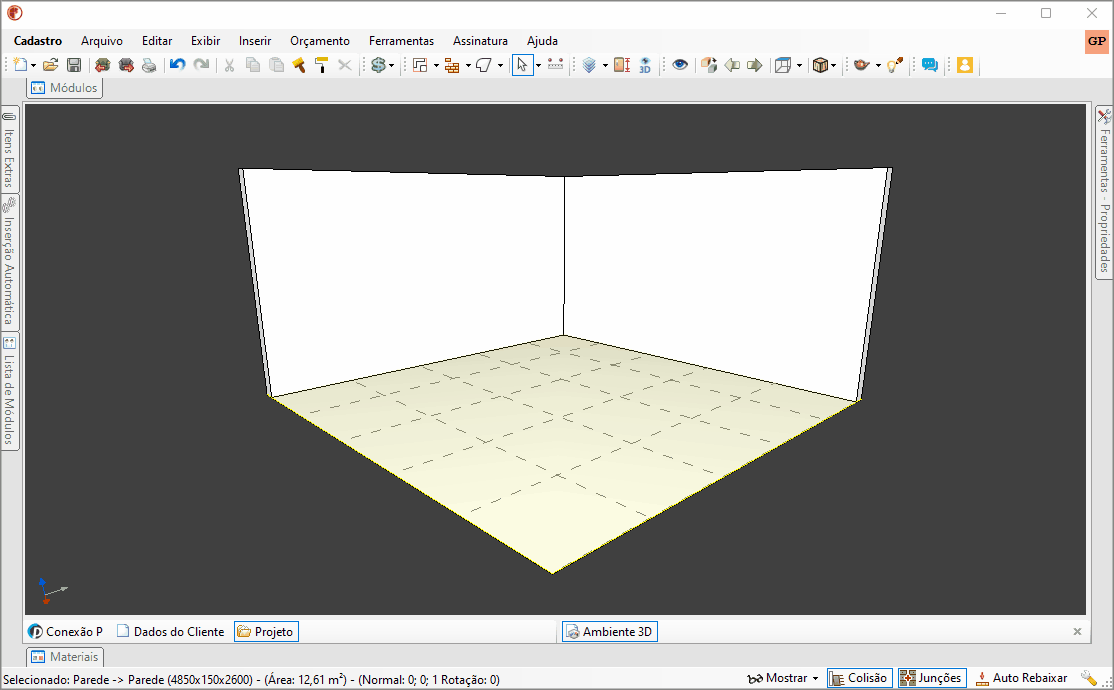Open the Cadastro menu
Viewport: 1114px width, 690px height.
coord(38,41)
